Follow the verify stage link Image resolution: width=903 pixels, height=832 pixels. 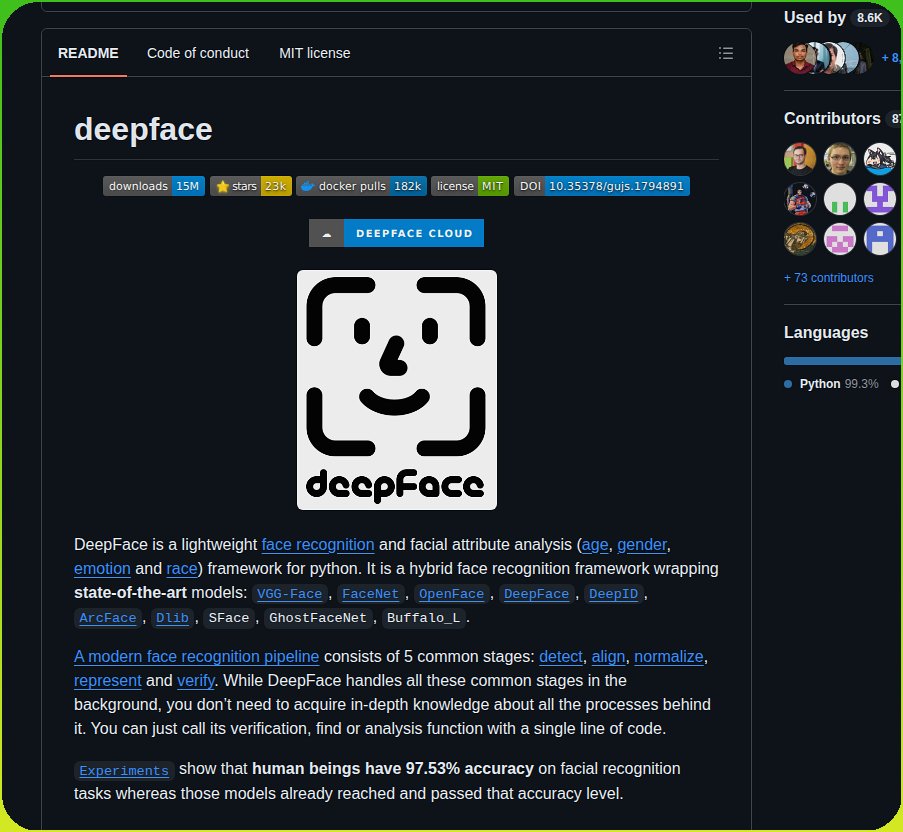tap(195, 681)
